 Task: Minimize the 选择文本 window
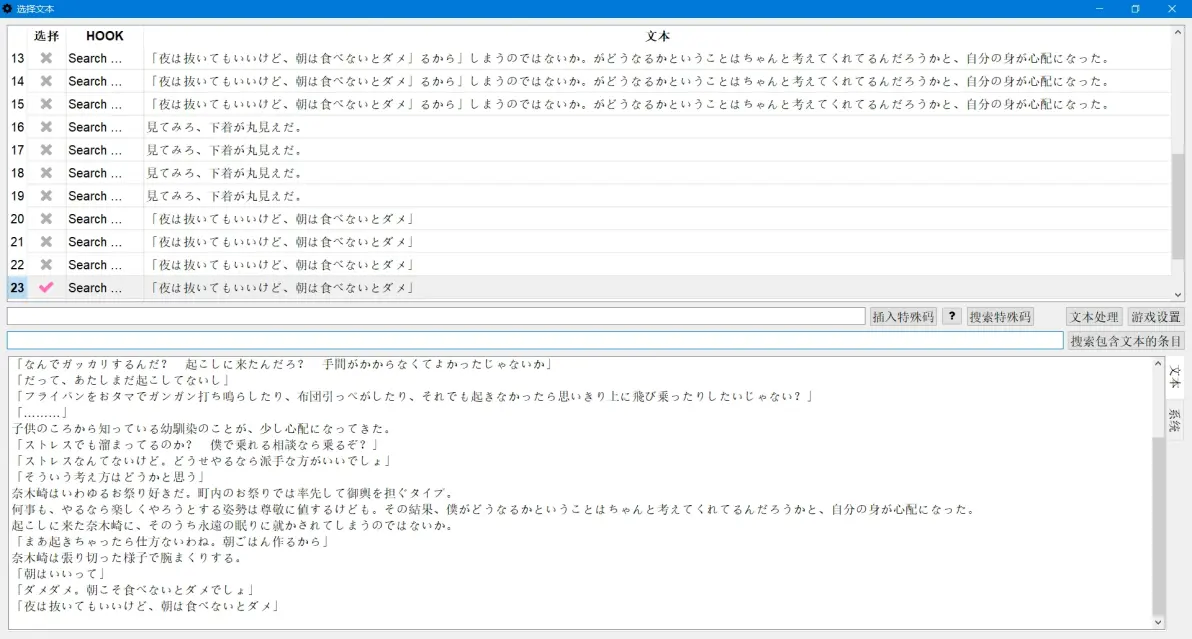click(x=1099, y=8)
